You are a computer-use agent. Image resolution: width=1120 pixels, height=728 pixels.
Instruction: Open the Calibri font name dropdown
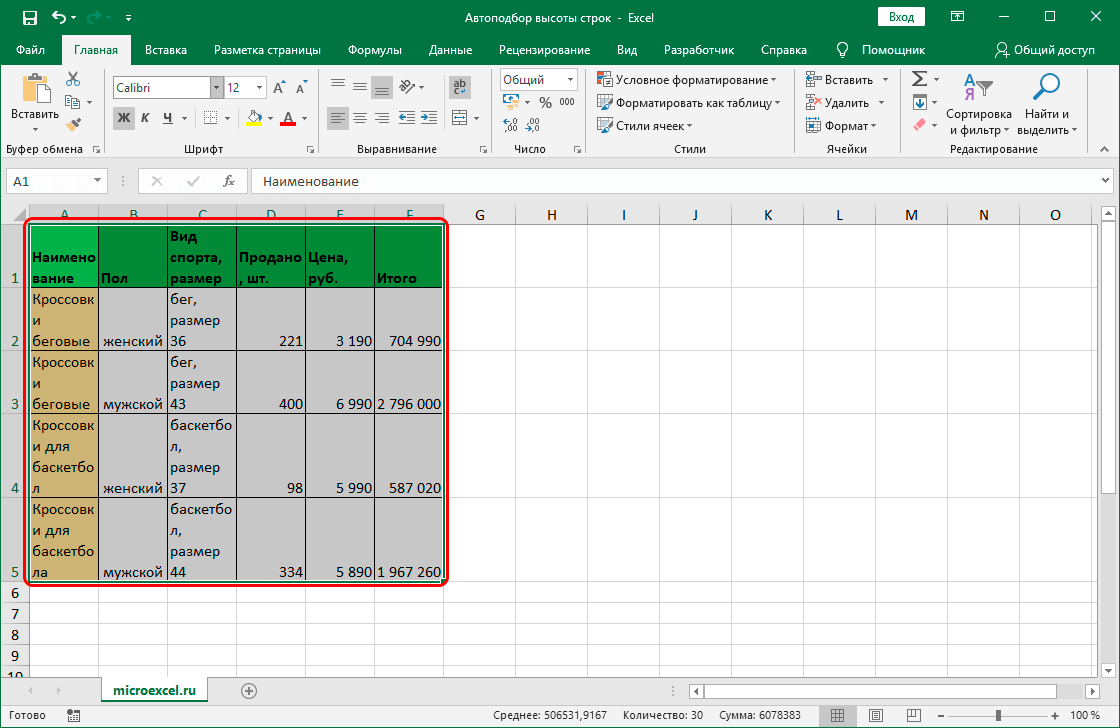coord(216,88)
